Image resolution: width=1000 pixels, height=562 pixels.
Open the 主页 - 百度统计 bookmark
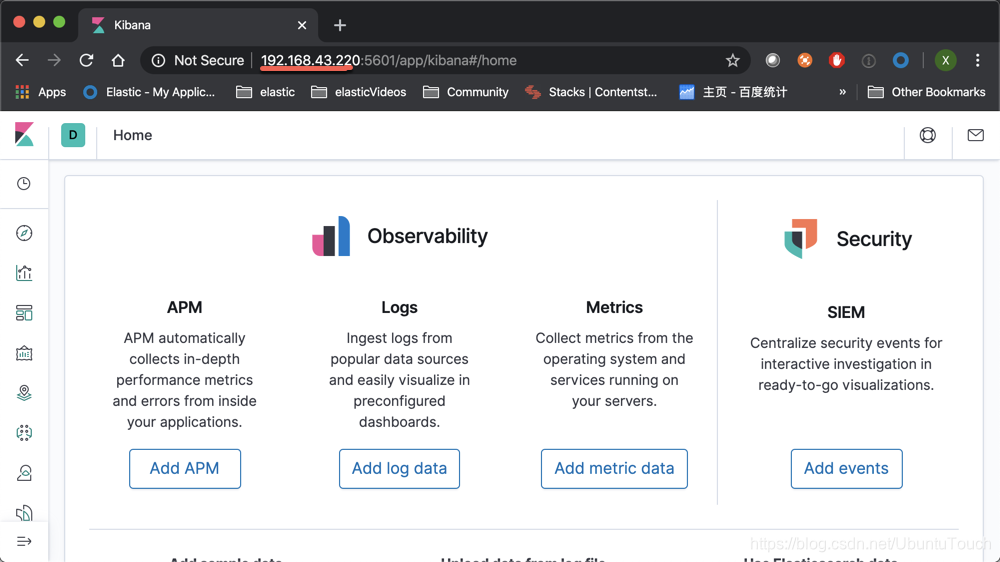[733, 92]
